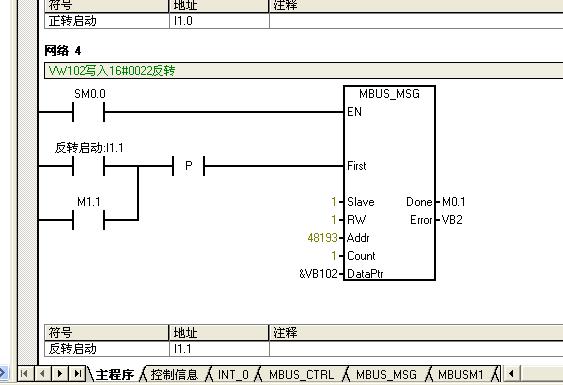Screen dimensions: 563x385
Task: Select the positive edge P contact
Action: 189,166
